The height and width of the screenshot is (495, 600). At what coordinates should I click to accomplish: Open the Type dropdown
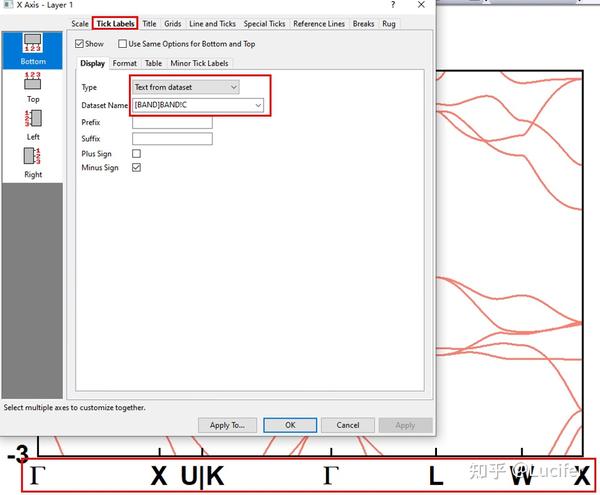[x=186, y=87]
